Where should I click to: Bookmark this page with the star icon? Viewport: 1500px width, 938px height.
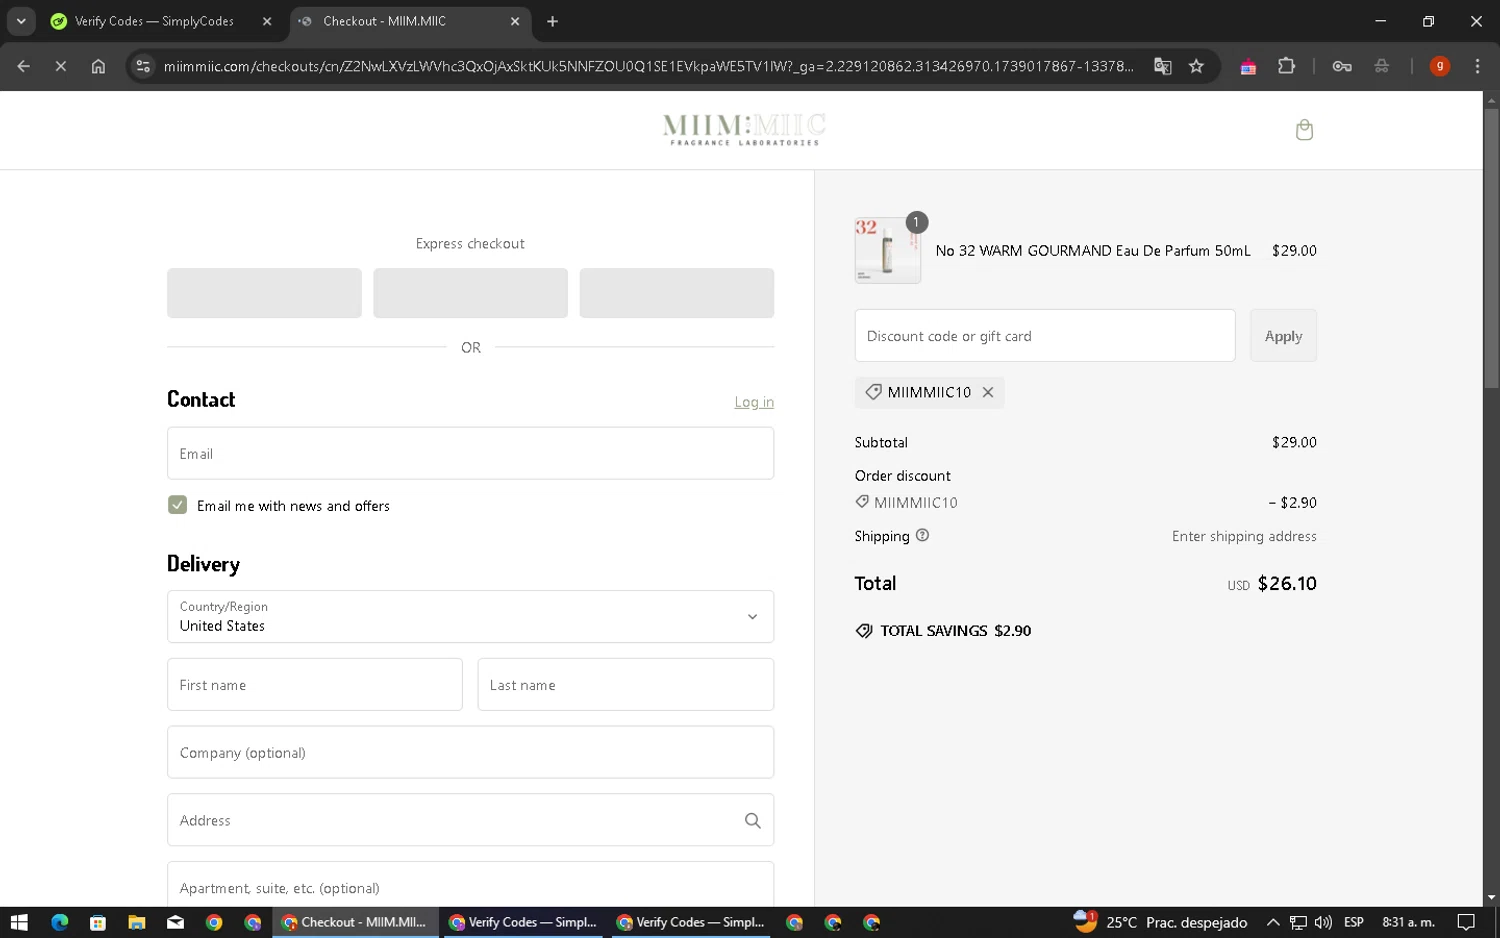coord(1196,66)
